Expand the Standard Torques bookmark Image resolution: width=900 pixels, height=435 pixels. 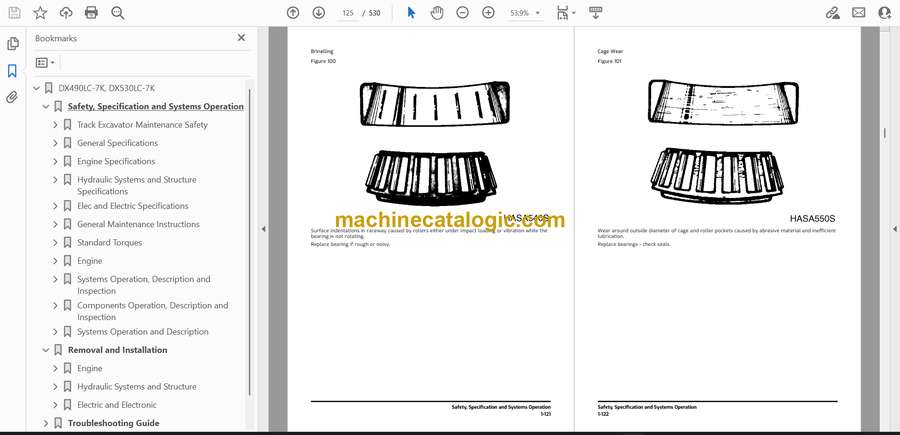pyautogui.click(x=55, y=243)
